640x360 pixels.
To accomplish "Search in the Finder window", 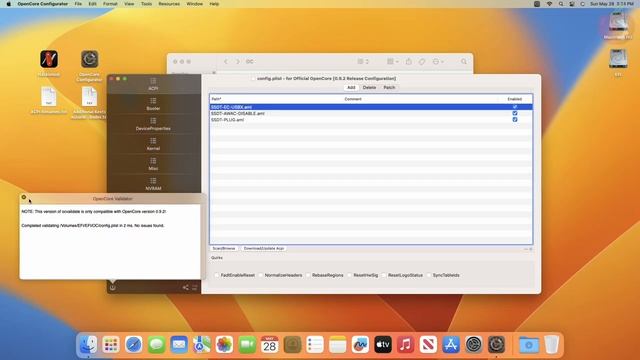I will [x=464, y=62].
